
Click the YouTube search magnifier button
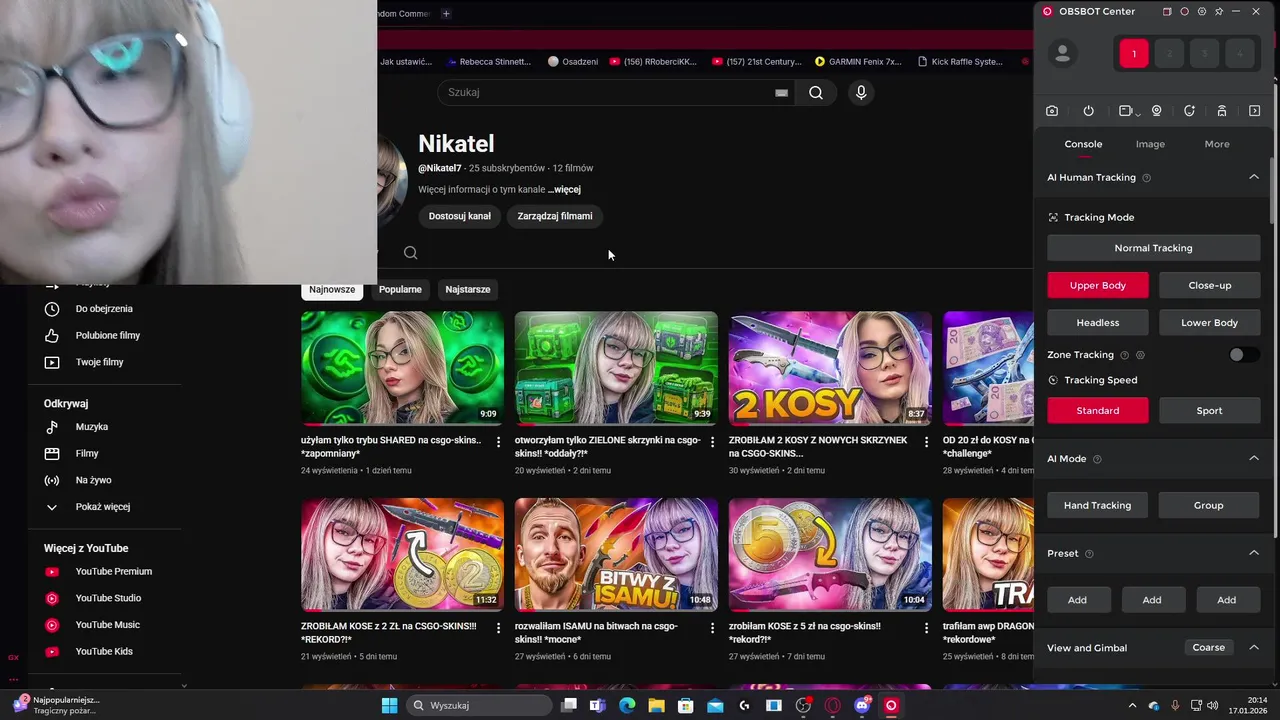(816, 92)
